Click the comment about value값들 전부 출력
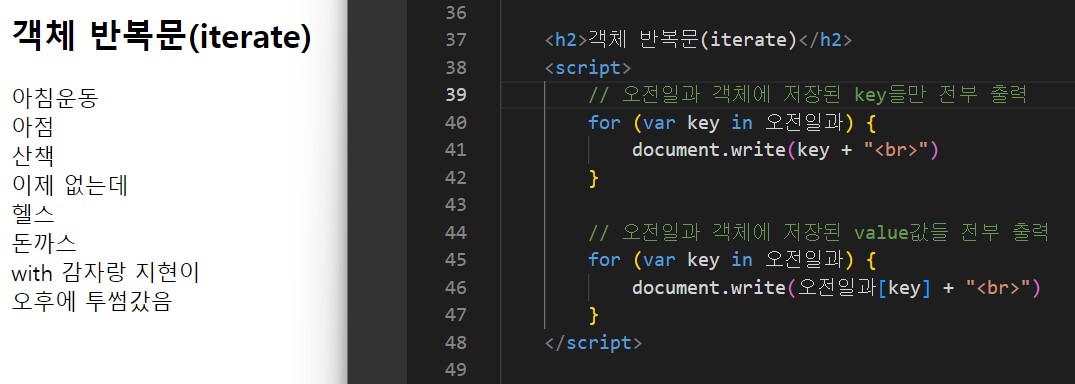This screenshot has height=384, width=1075. click(819, 232)
